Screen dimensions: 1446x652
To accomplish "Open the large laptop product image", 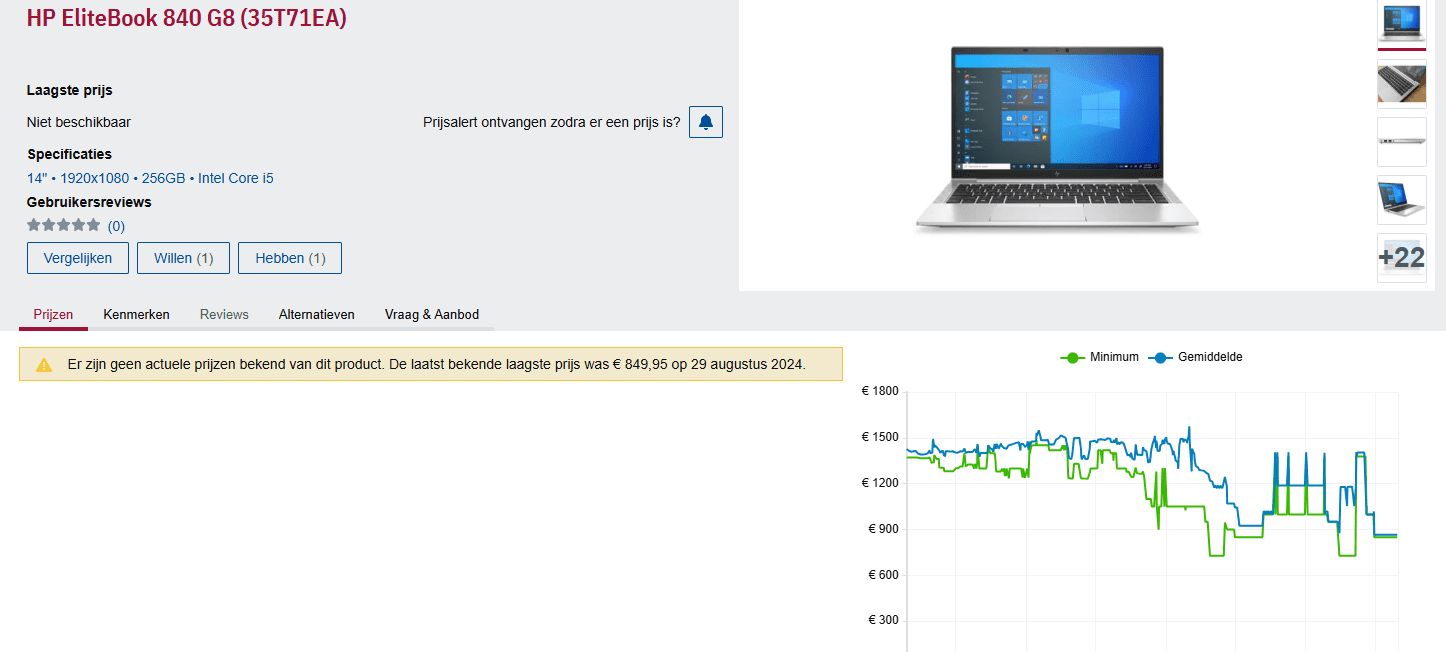I will pos(1056,140).
